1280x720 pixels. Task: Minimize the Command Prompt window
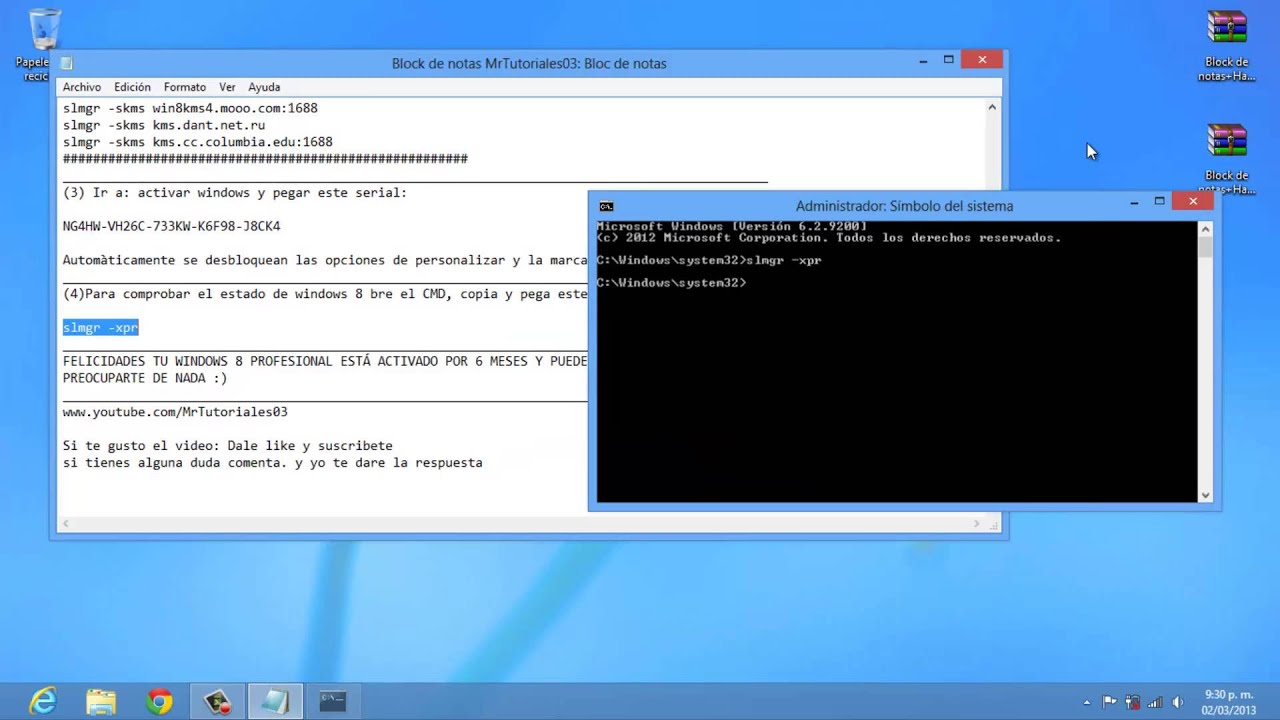point(1134,203)
